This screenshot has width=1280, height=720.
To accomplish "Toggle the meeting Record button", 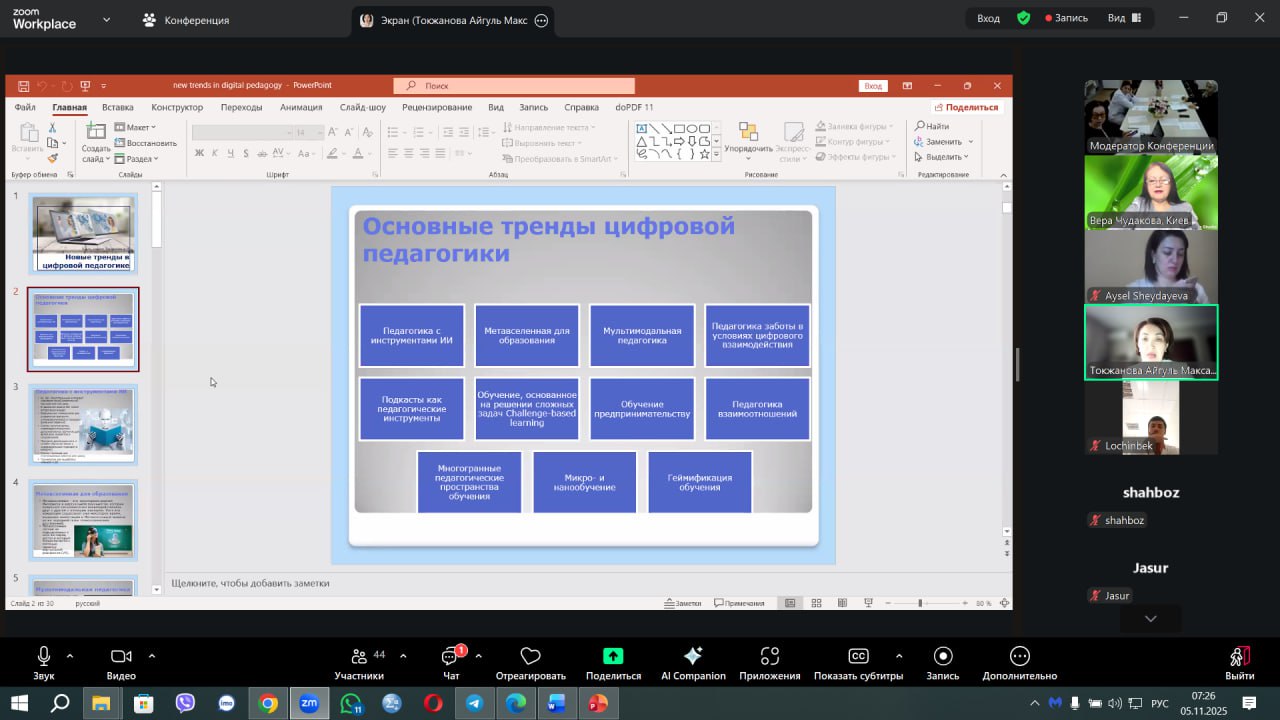I will coord(942,657).
